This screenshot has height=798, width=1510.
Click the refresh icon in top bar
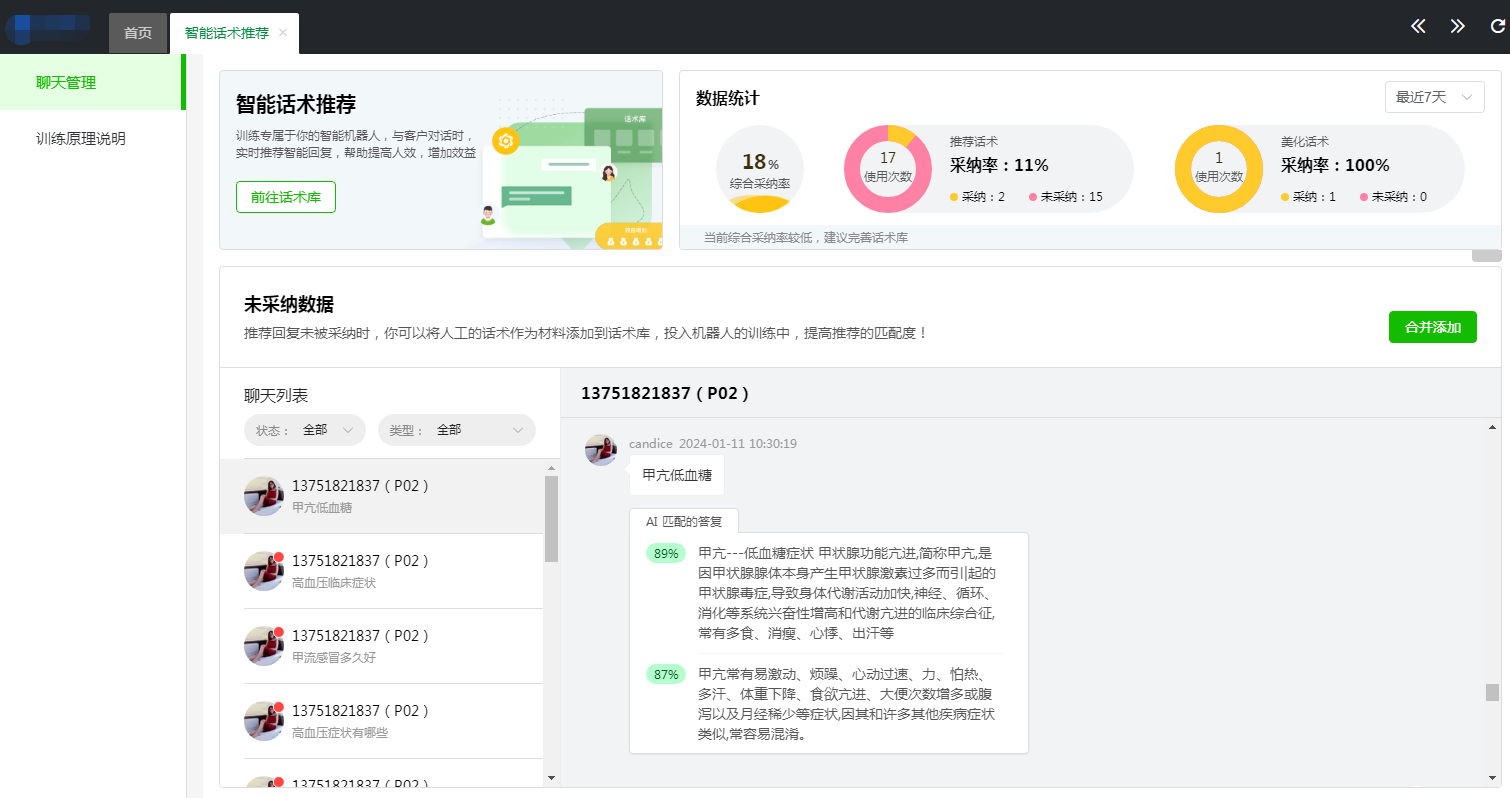click(x=1497, y=26)
